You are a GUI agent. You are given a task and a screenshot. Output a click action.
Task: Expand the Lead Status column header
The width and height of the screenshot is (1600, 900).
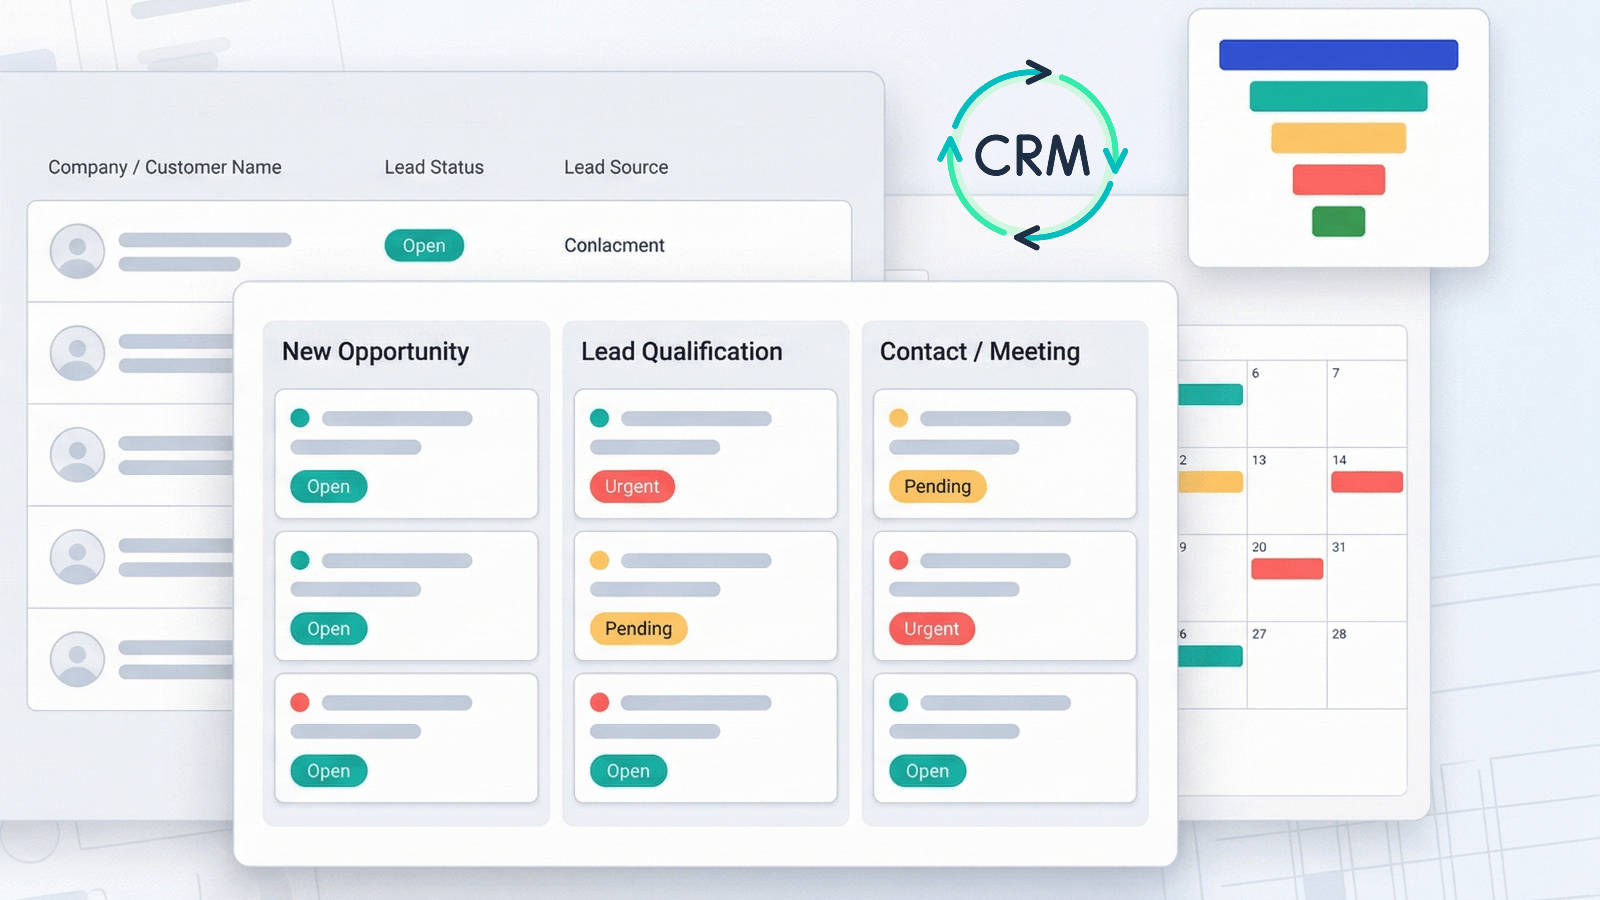click(x=434, y=167)
